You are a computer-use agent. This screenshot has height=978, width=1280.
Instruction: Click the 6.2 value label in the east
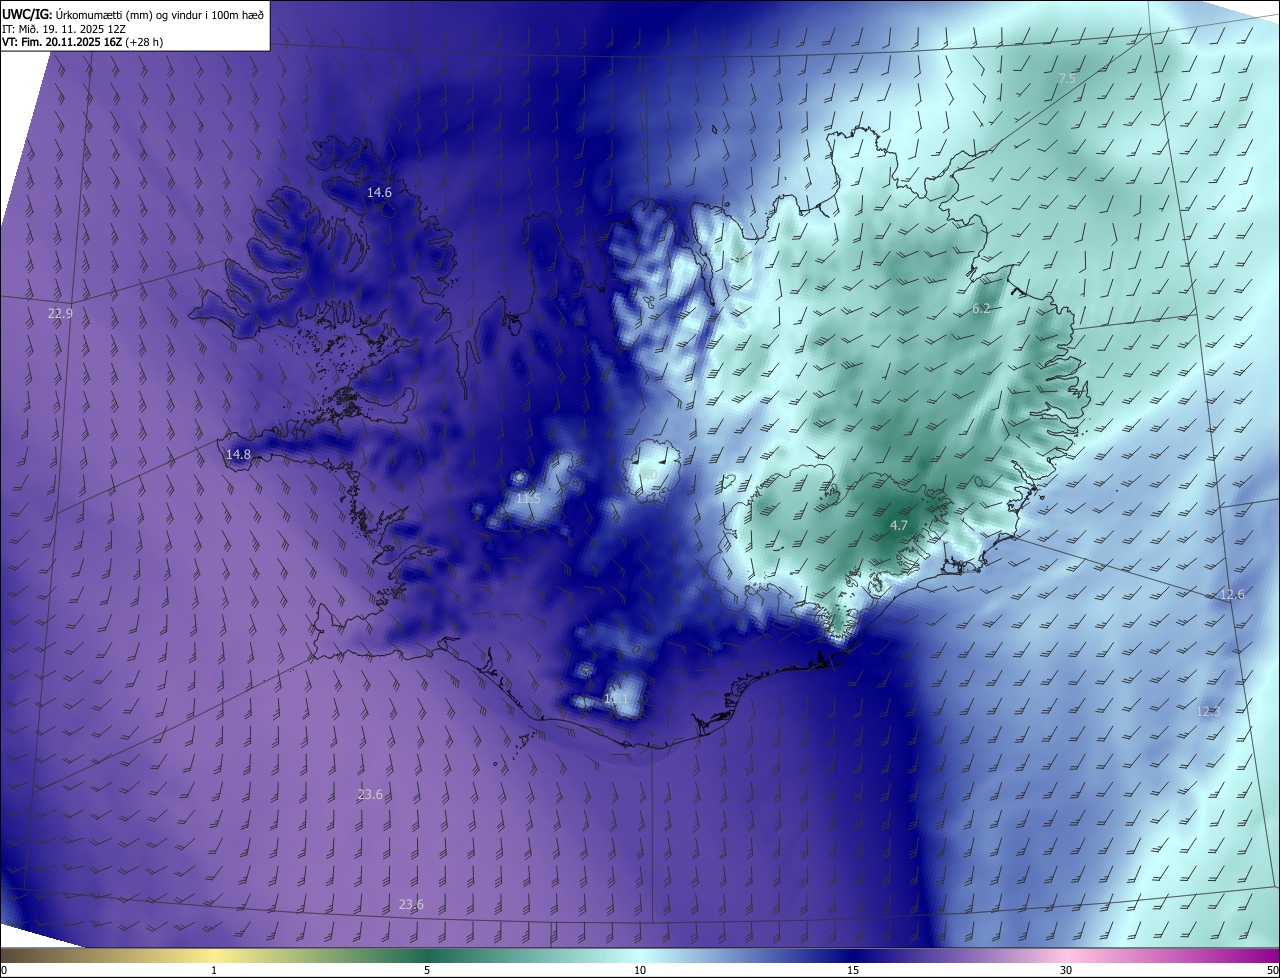tap(981, 309)
